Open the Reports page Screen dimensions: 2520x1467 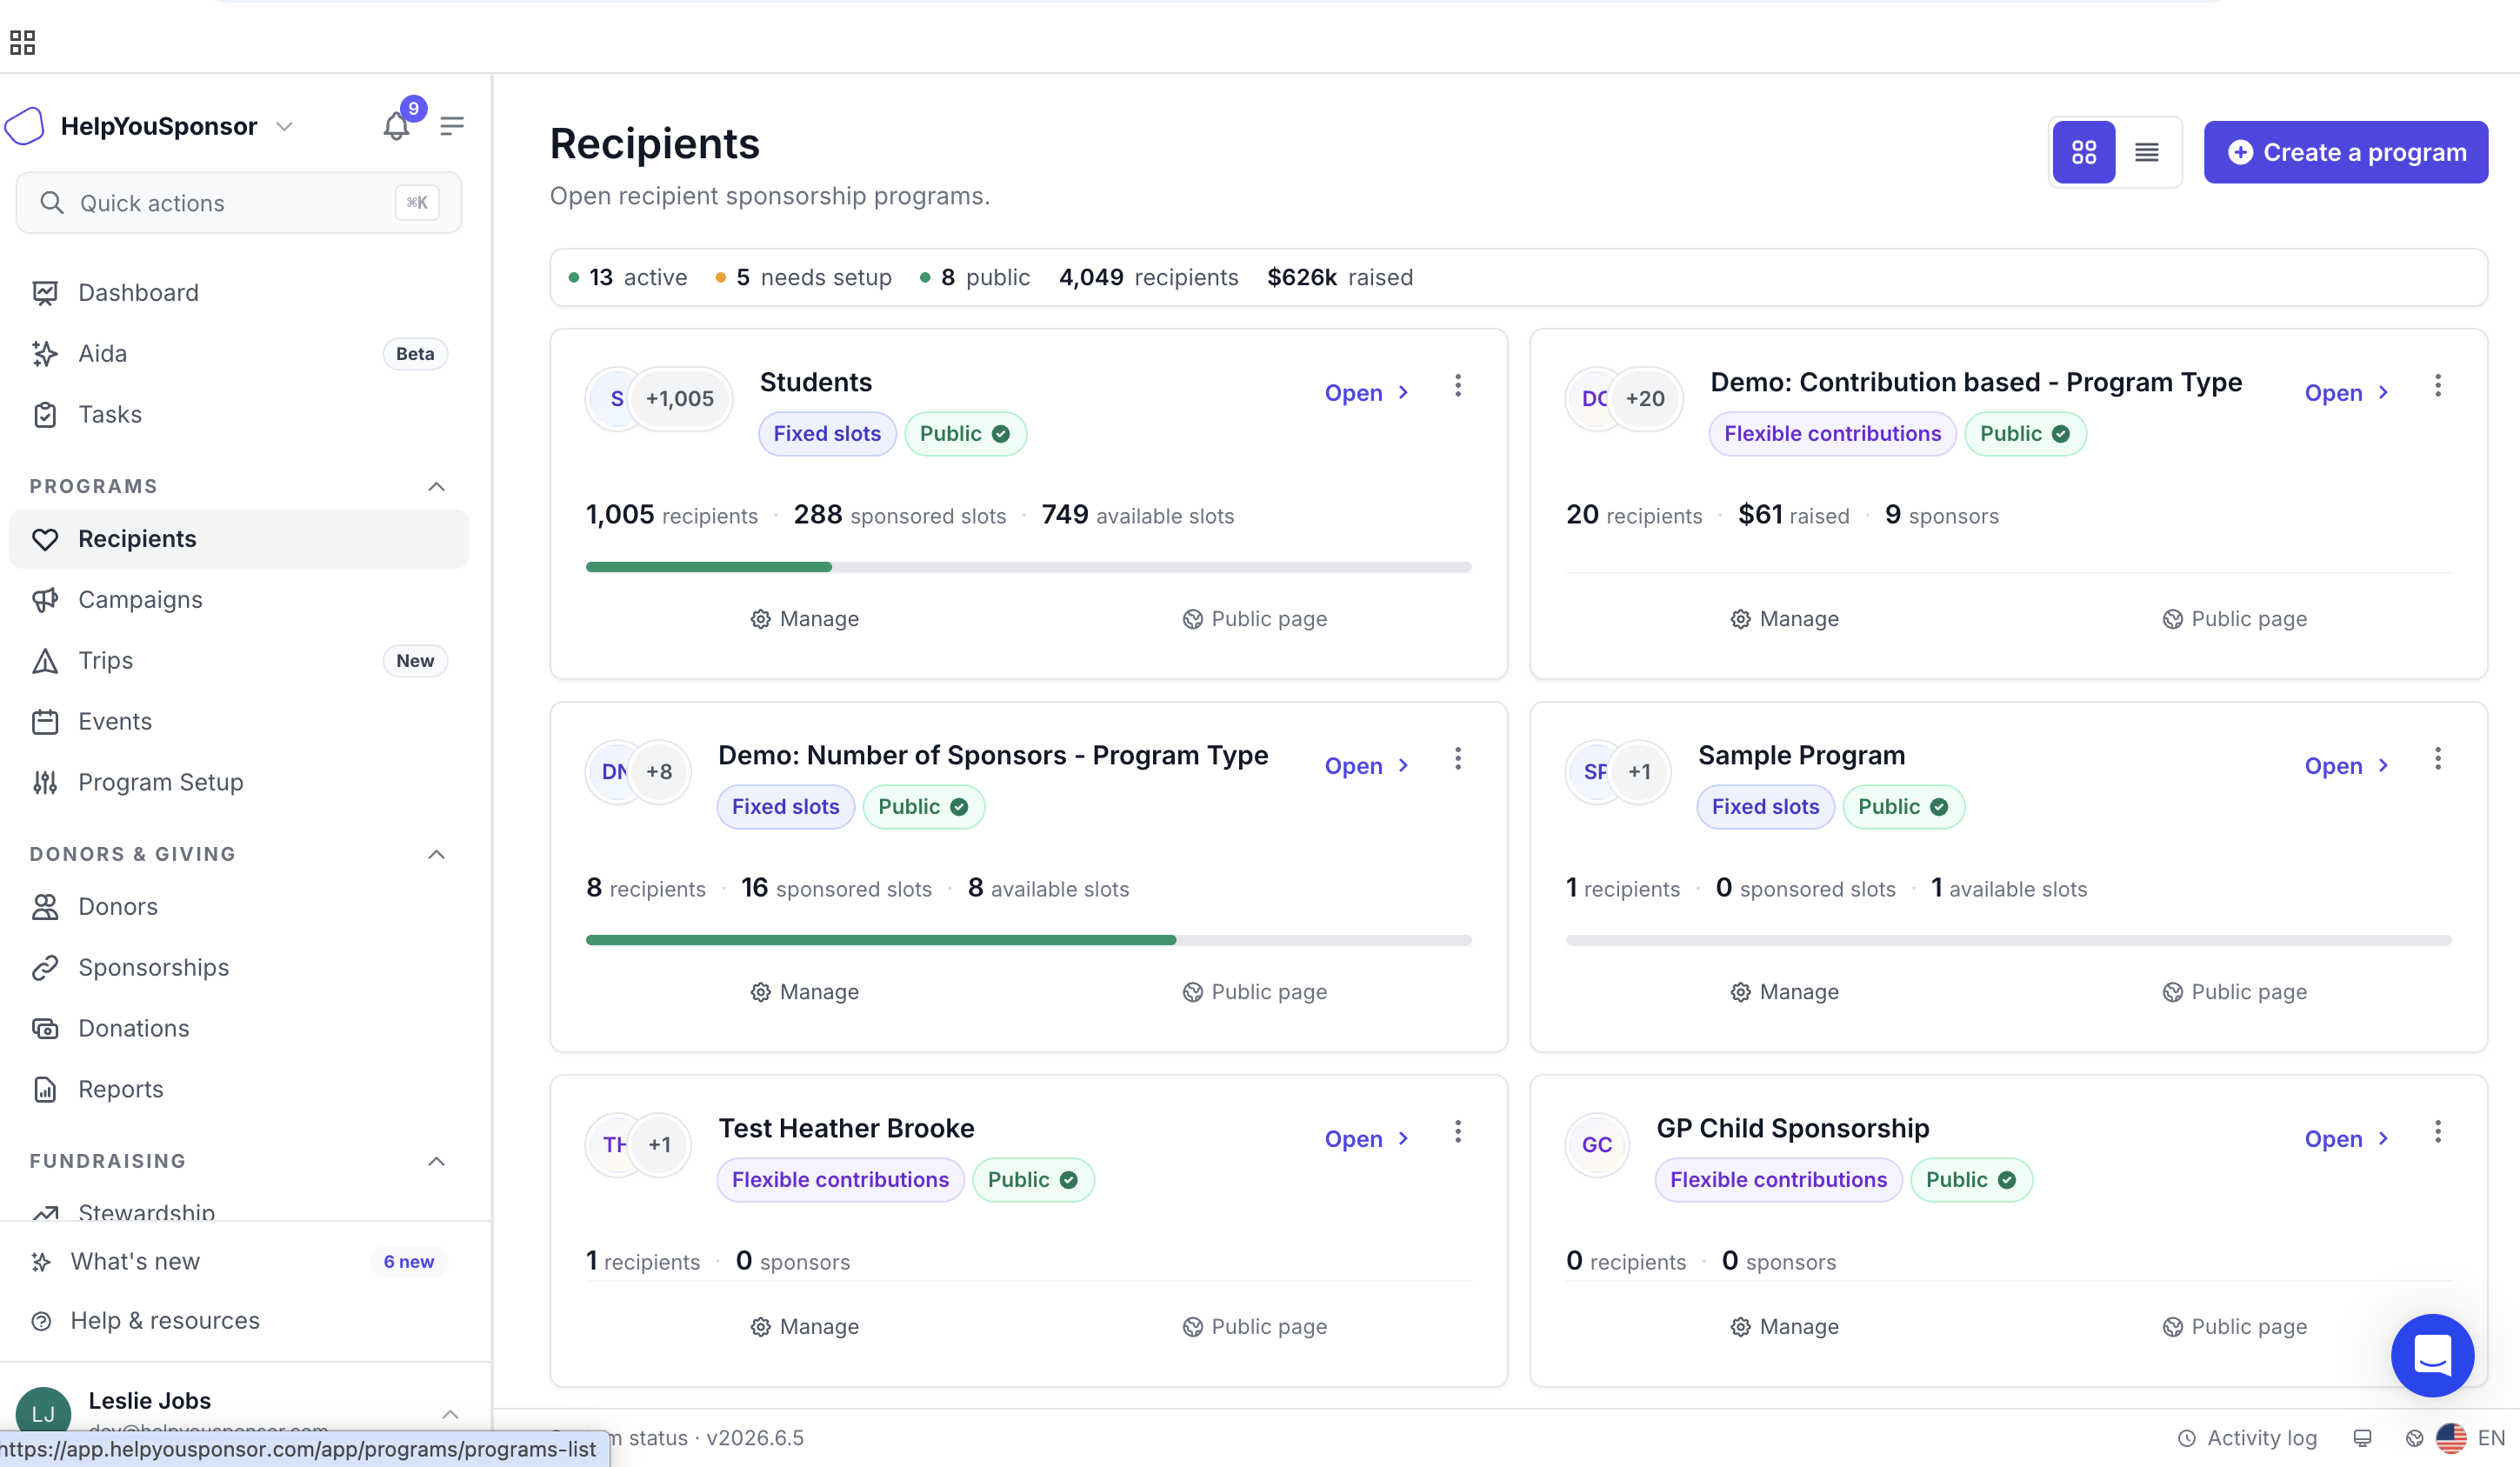click(x=239, y=1089)
